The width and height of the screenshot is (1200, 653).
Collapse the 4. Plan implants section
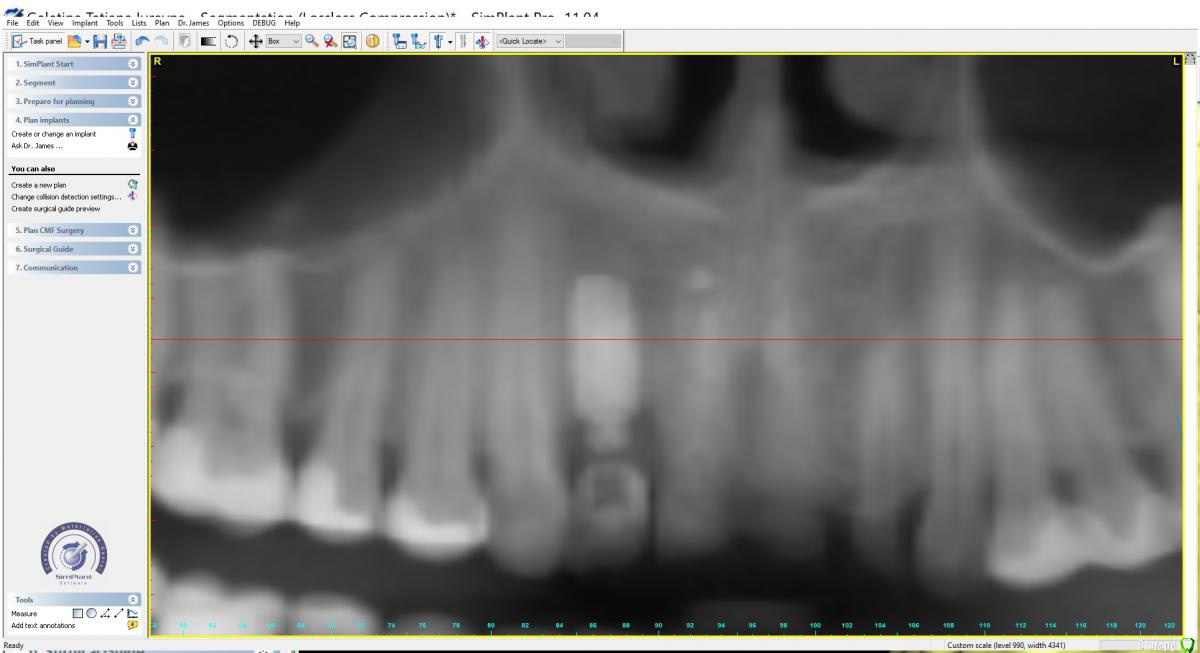(x=134, y=120)
